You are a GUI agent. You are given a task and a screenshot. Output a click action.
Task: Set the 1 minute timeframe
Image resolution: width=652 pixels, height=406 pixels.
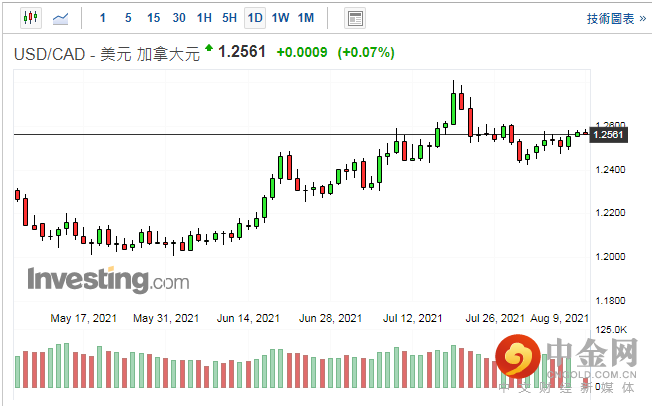coord(103,18)
